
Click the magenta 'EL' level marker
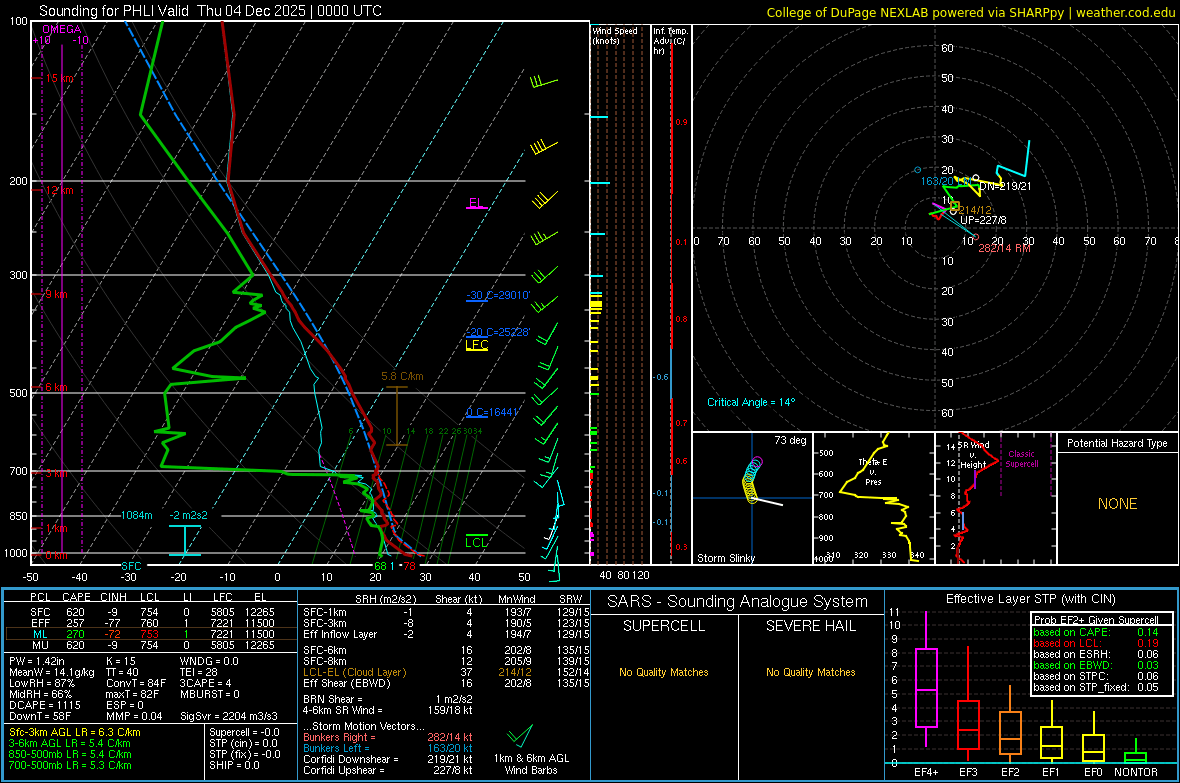(x=476, y=203)
